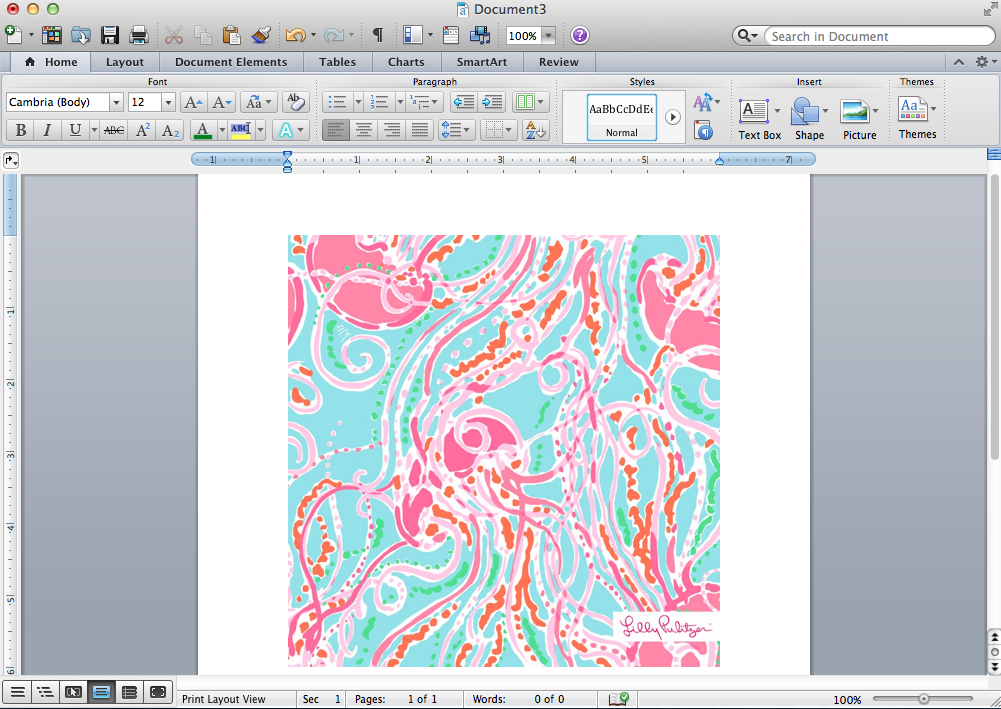
Task: Click the Align Text Left icon
Action: (x=336, y=130)
